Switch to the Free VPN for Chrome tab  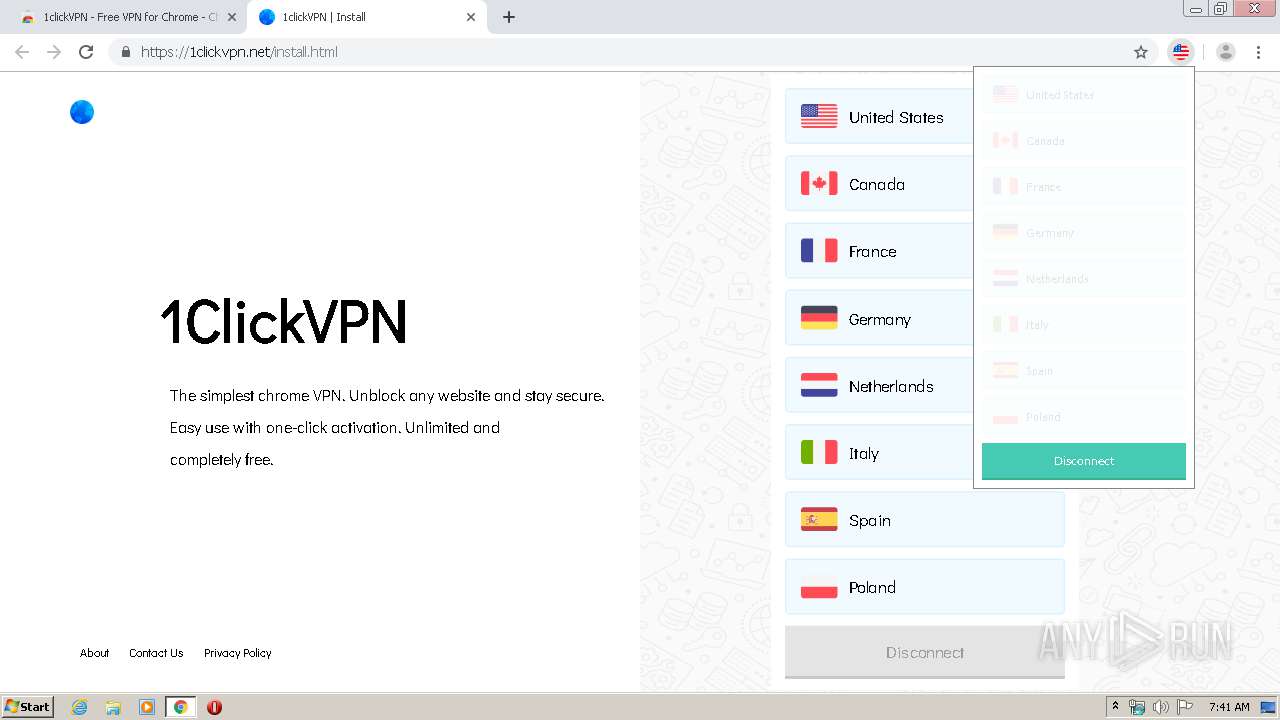click(x=126, y=17)
